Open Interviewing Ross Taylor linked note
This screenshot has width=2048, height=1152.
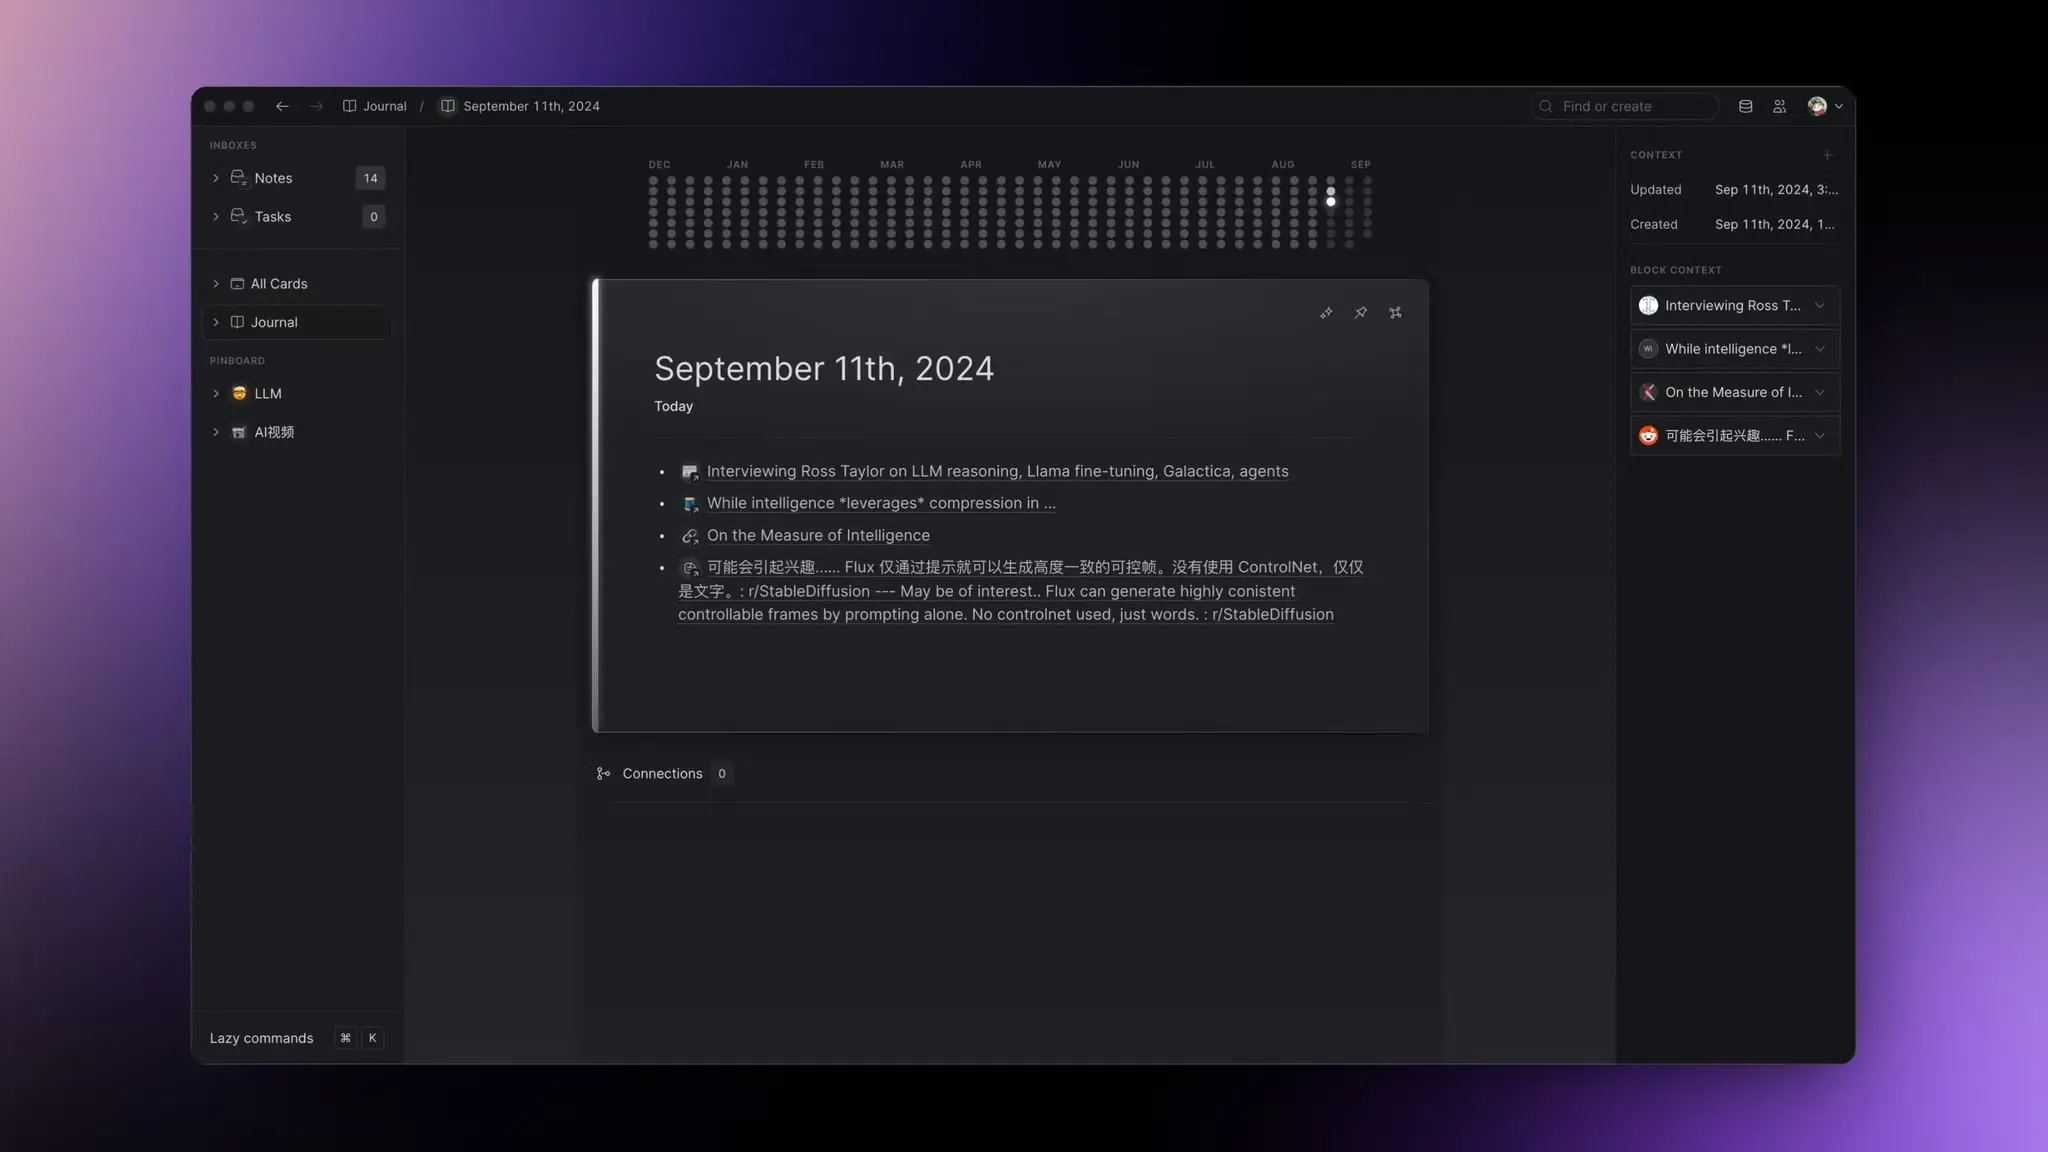click(997, 471)
